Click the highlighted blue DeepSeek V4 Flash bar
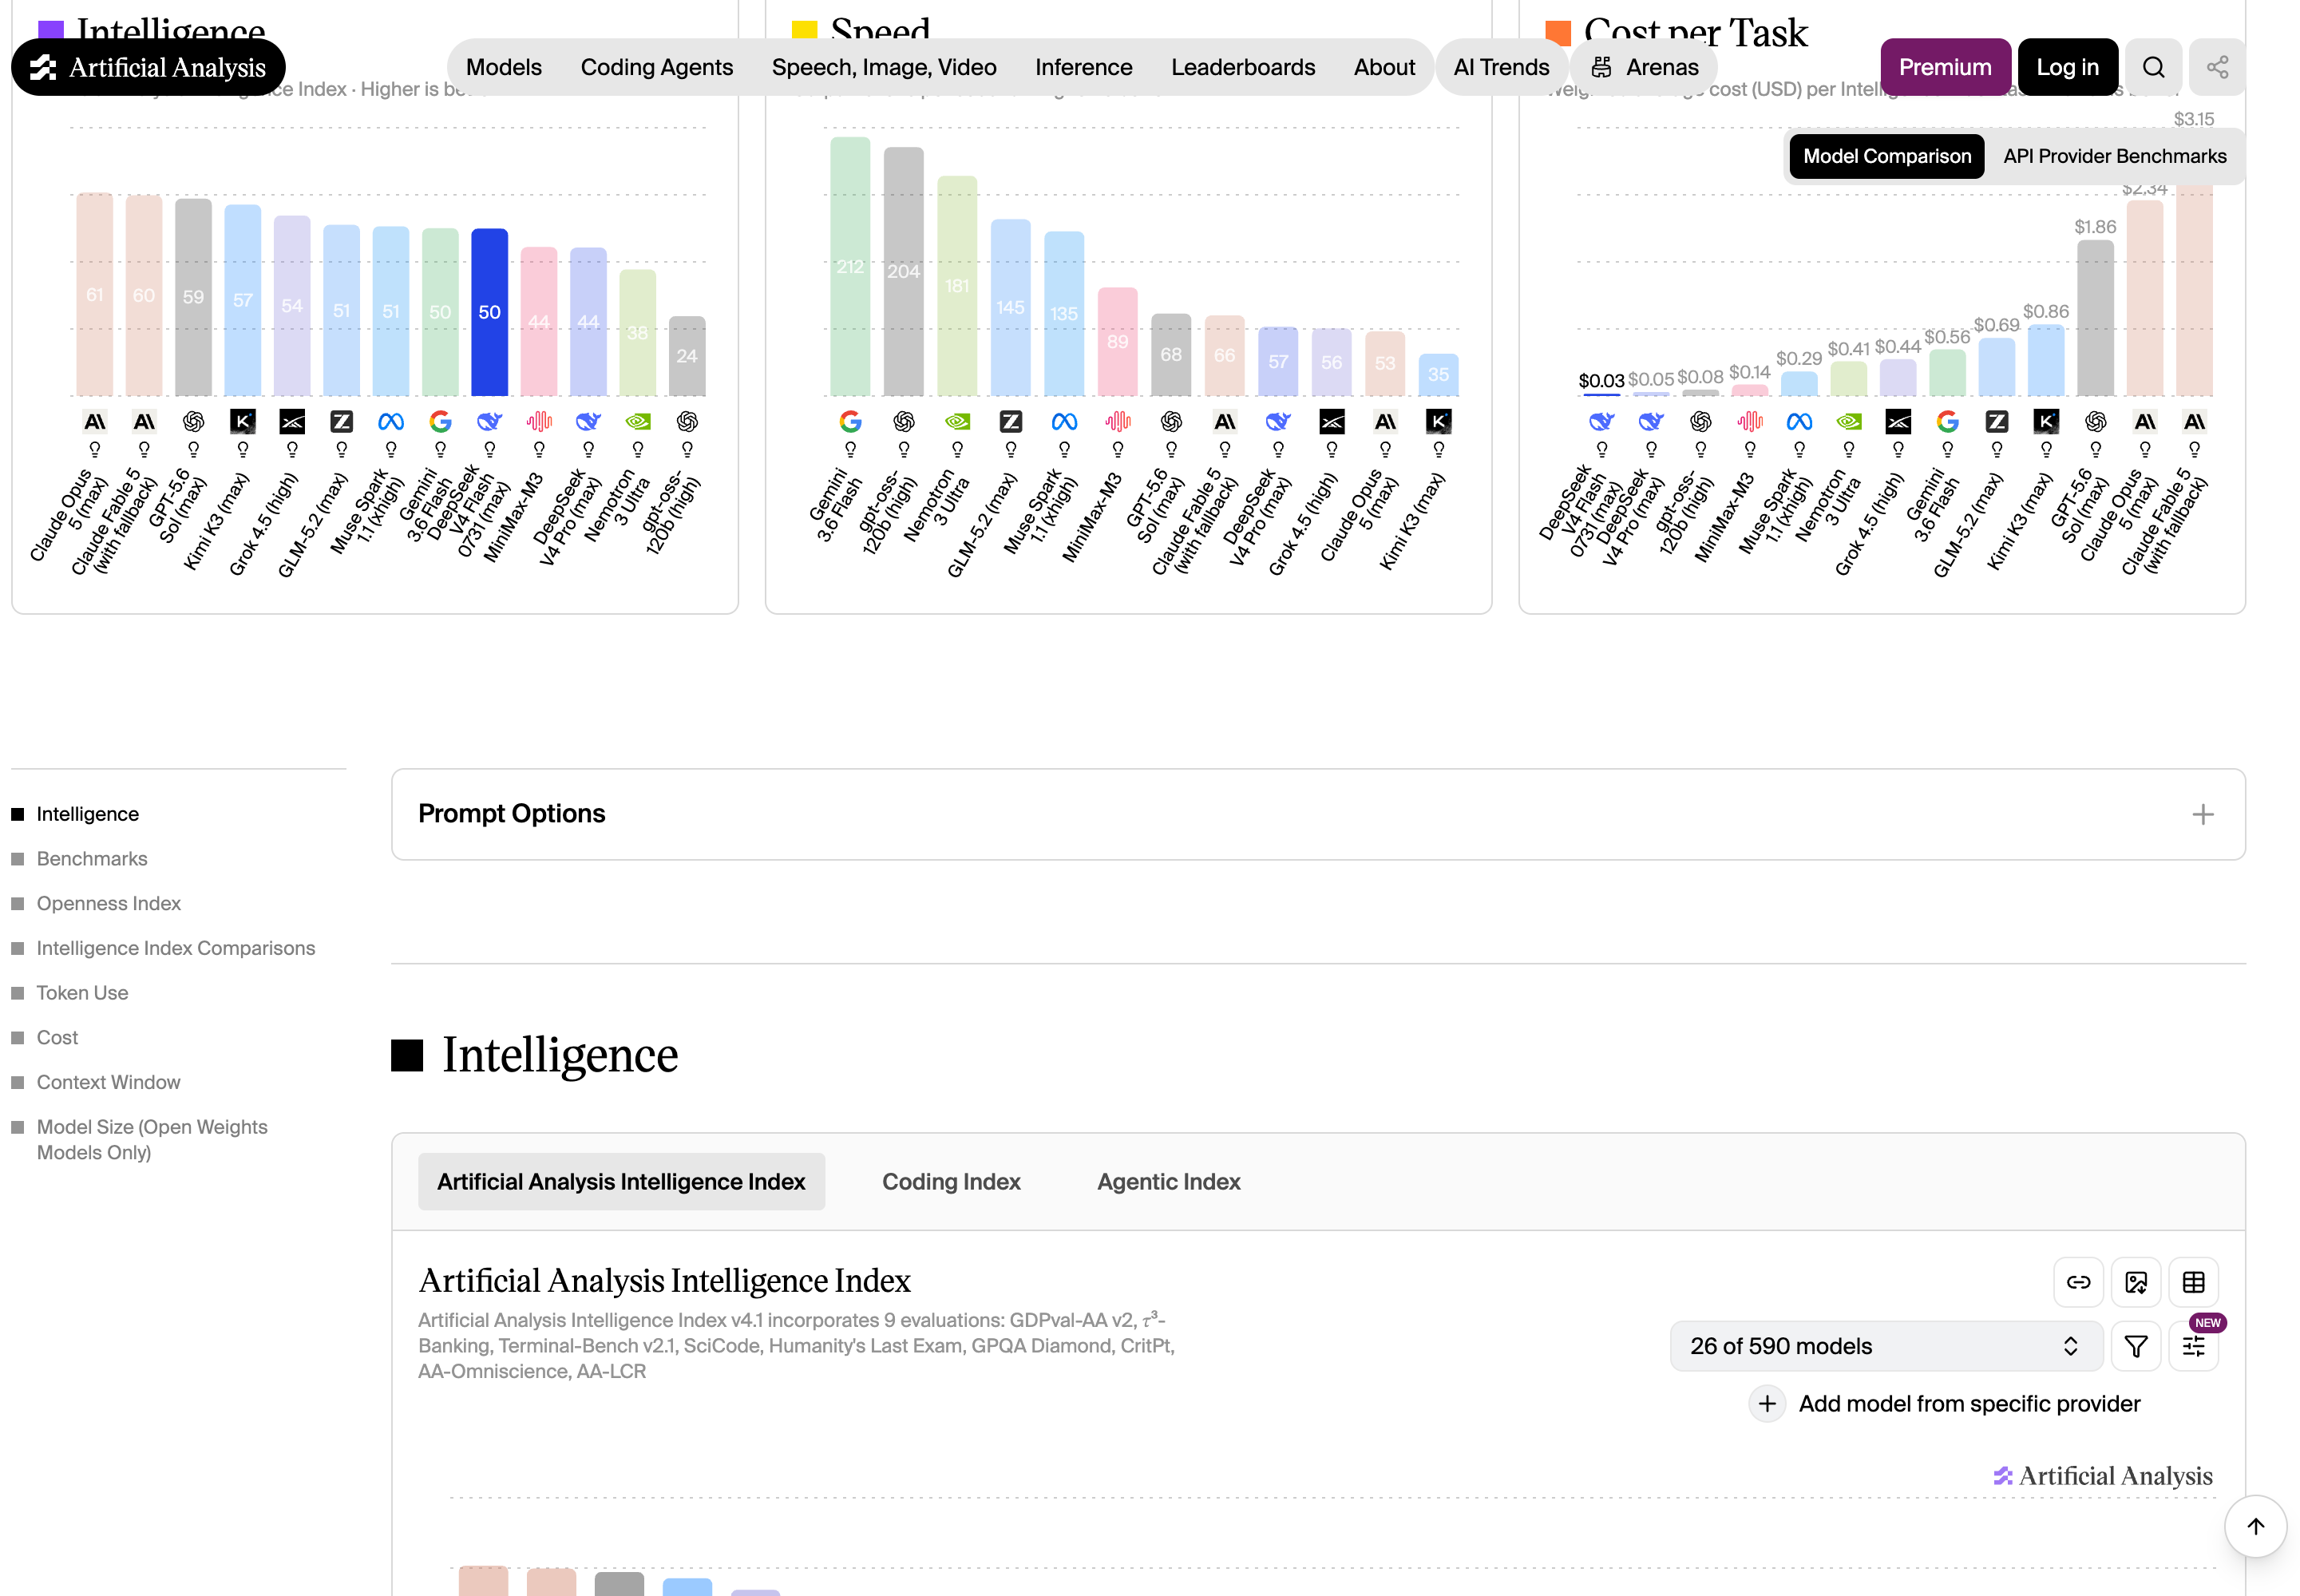The image size is (2300, 1596). [489, 312]
